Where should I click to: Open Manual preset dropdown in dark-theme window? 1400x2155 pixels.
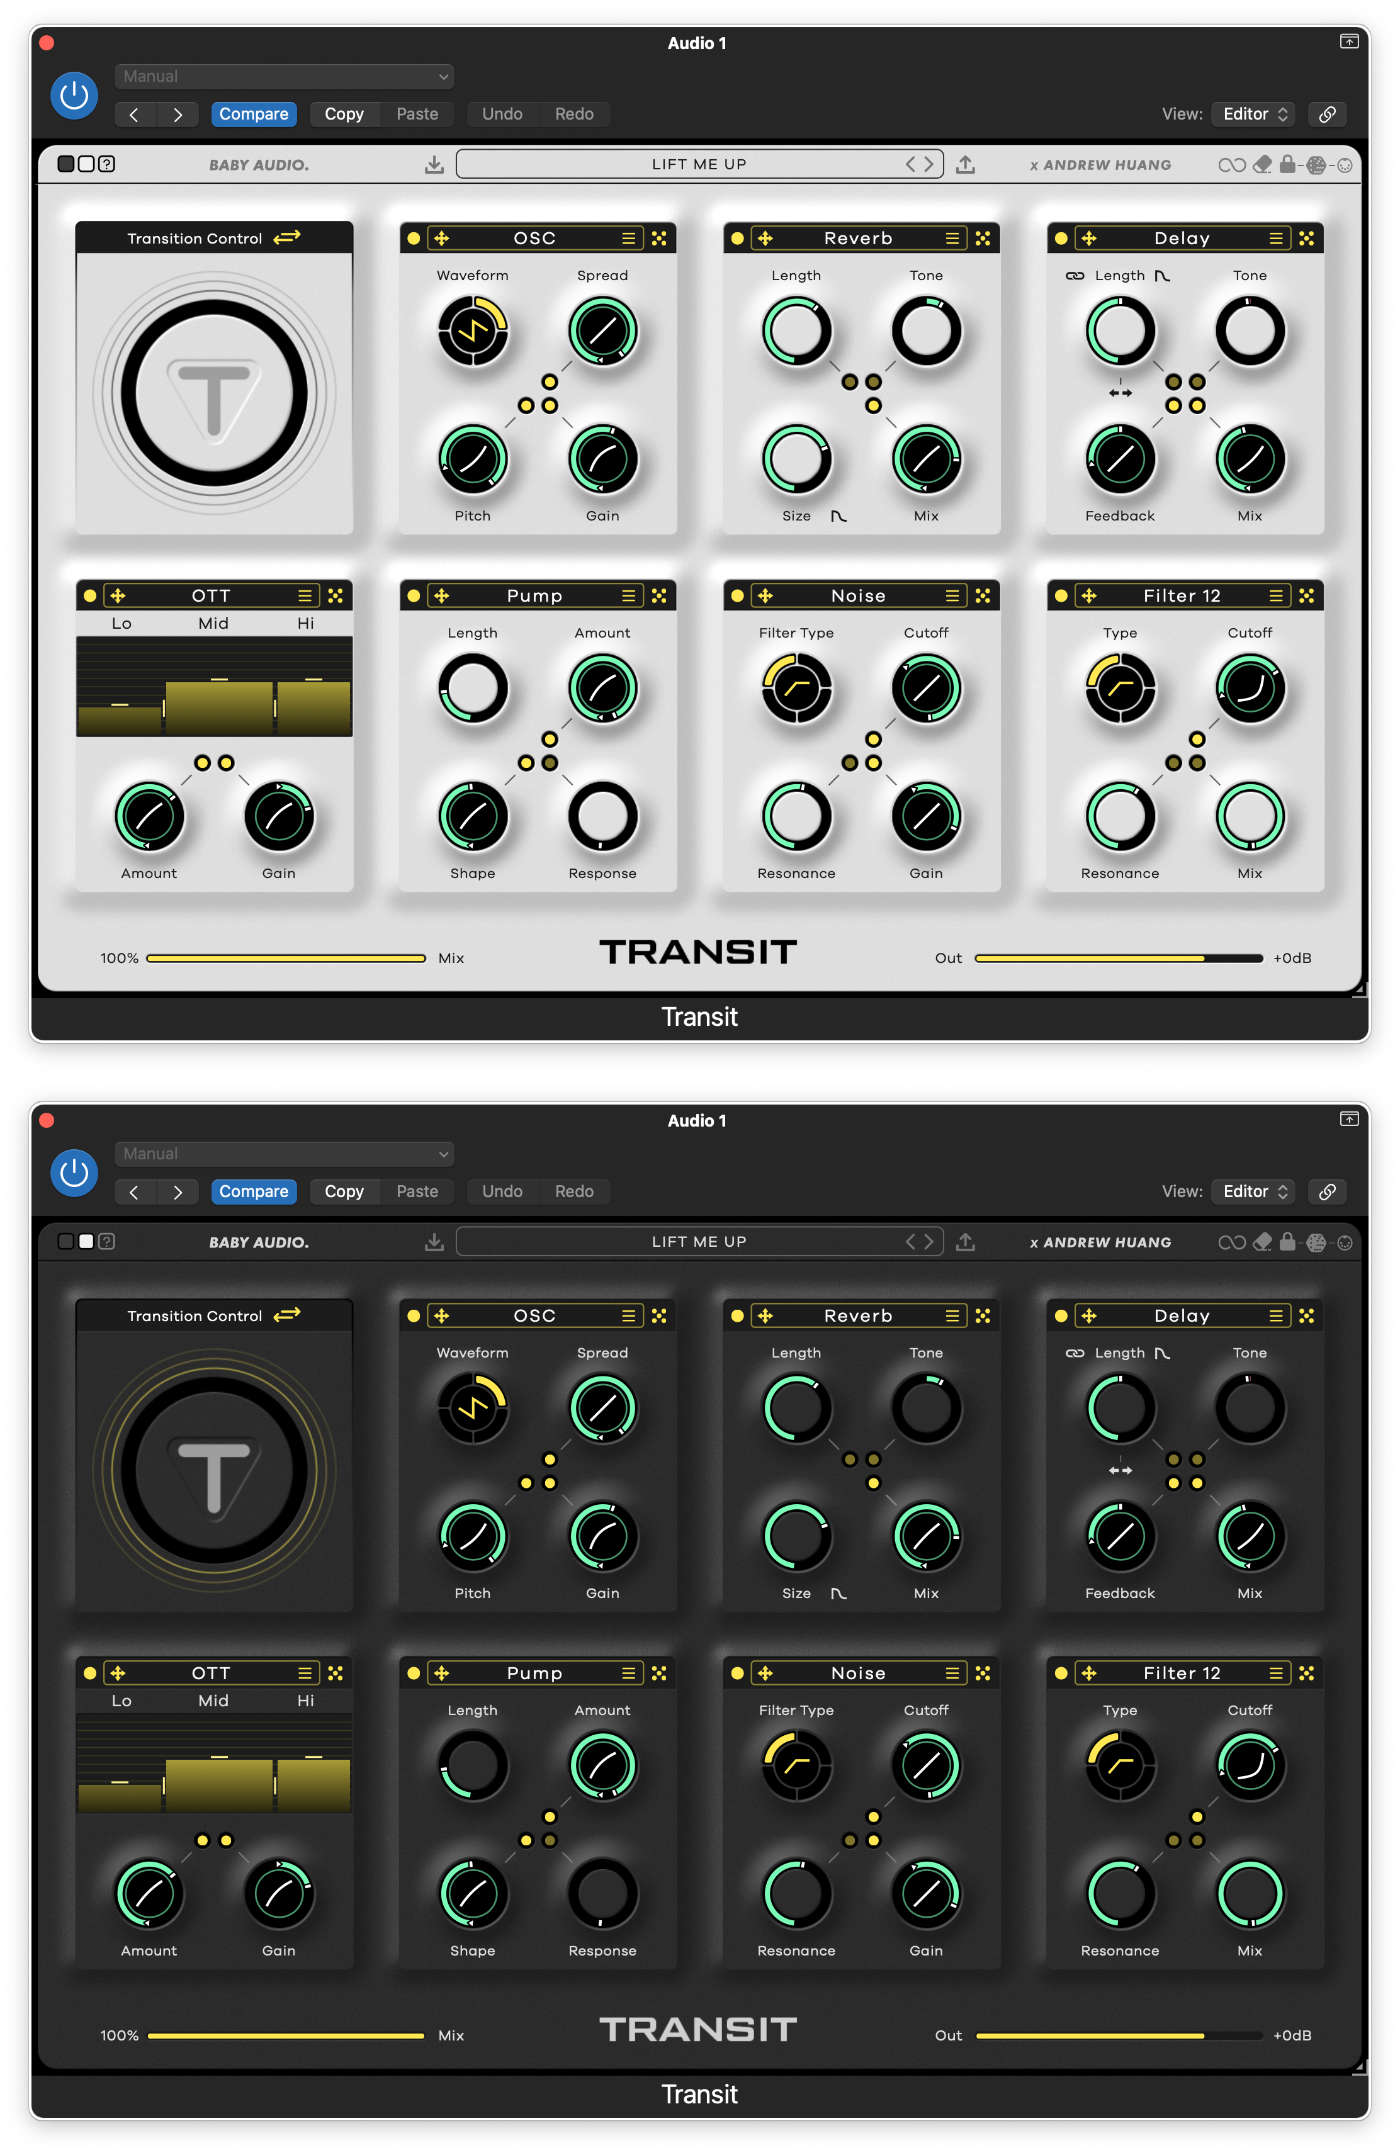coord(284,1154)
